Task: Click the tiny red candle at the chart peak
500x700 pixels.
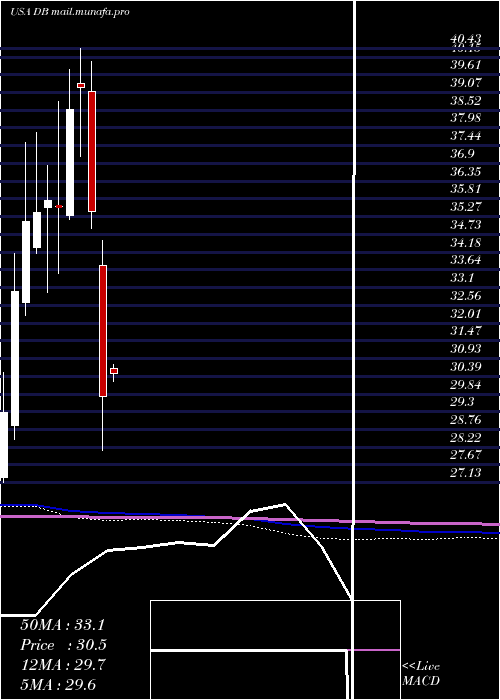Action: pos(81,85)
